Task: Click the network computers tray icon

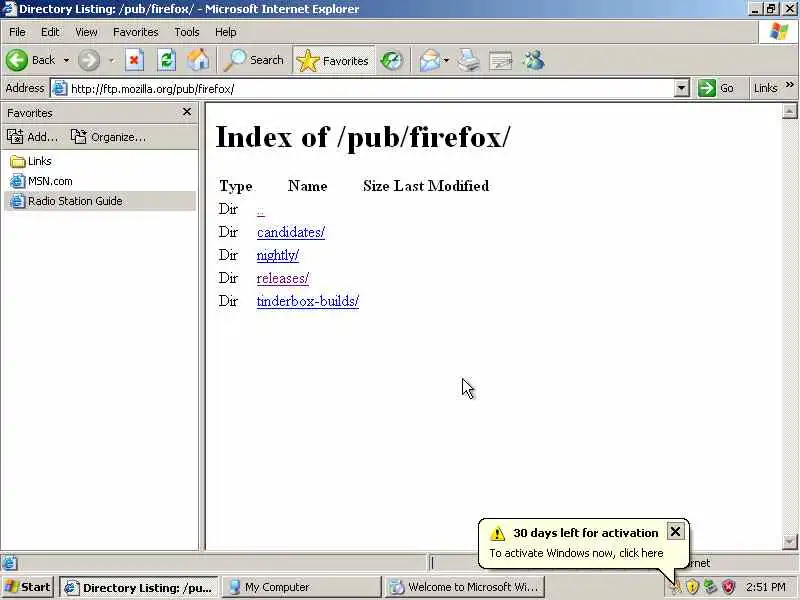Action: tap(710, 587)
